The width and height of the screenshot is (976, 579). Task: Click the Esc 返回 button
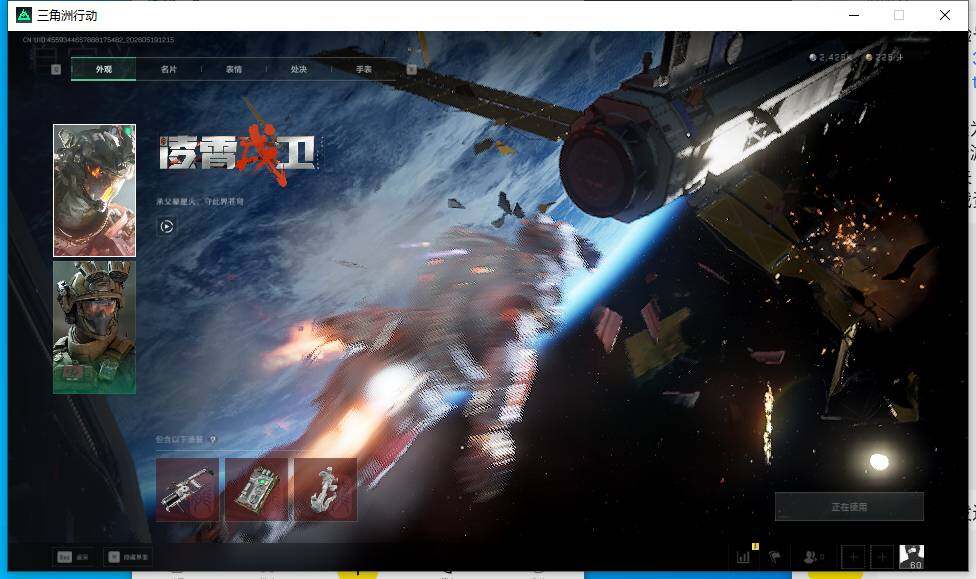tap(73, 557)
